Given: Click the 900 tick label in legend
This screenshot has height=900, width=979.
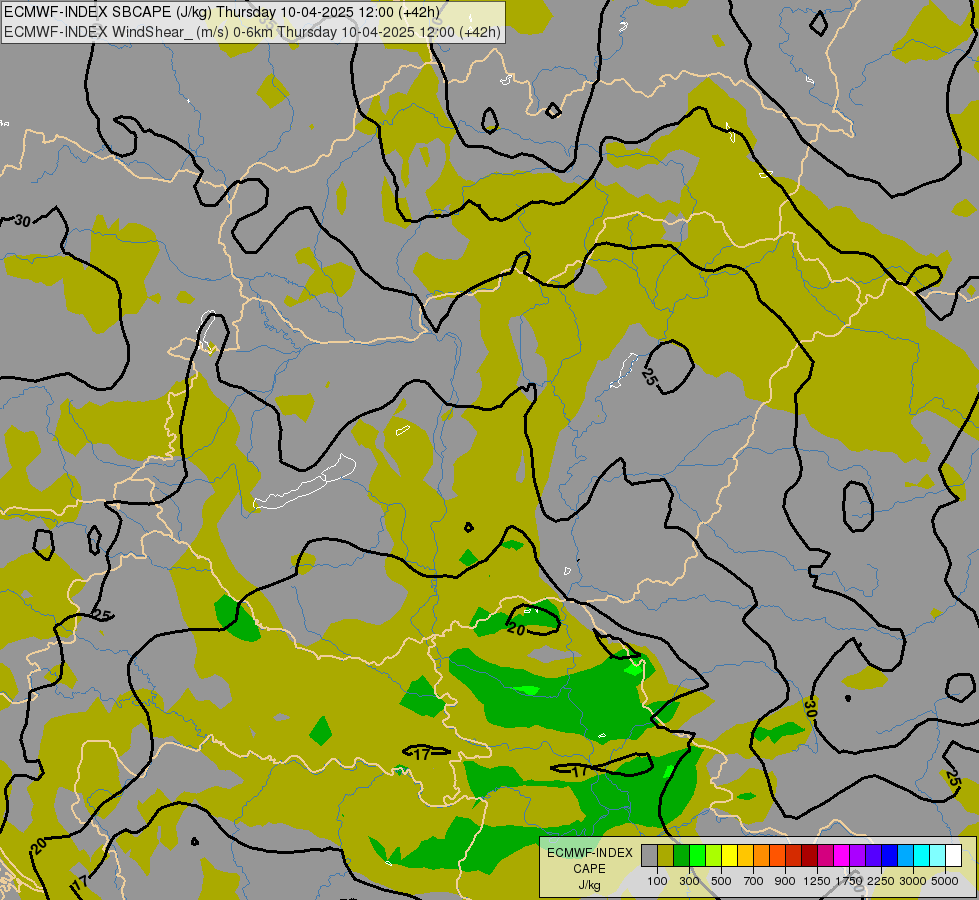Looking at the screenshot, I should tap(785, 881).
